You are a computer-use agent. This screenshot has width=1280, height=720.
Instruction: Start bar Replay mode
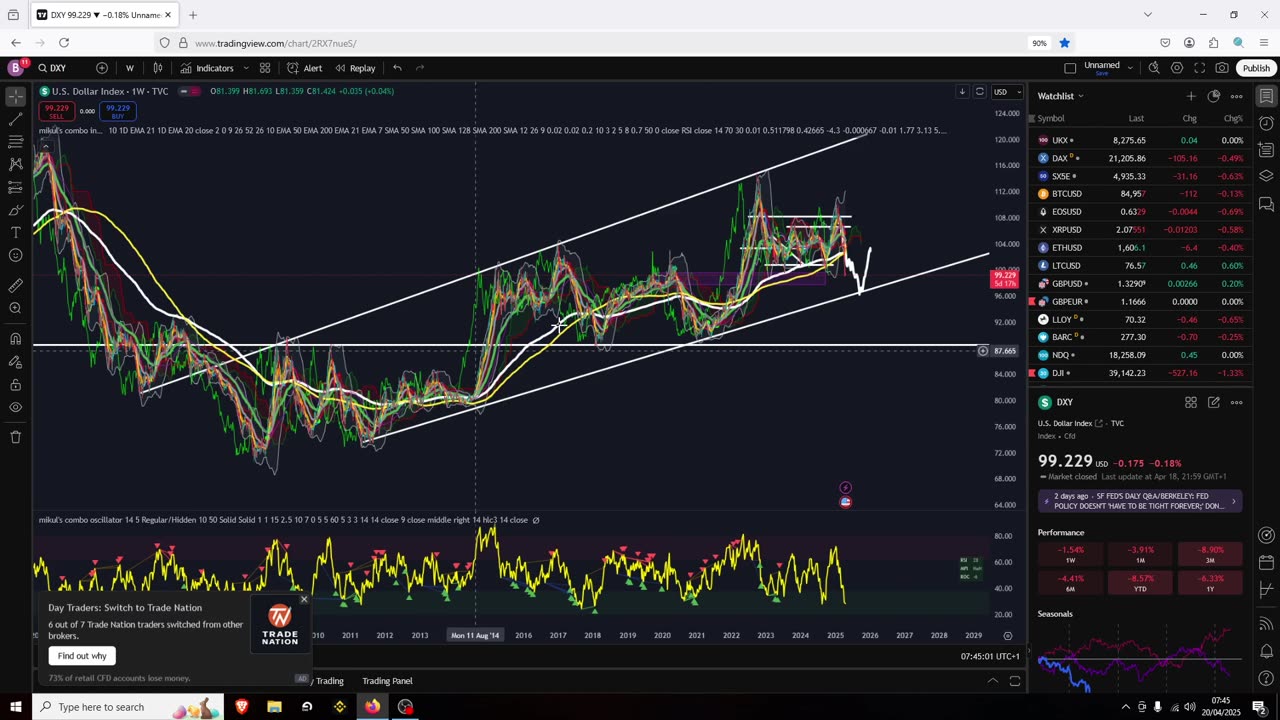(355, 68)
